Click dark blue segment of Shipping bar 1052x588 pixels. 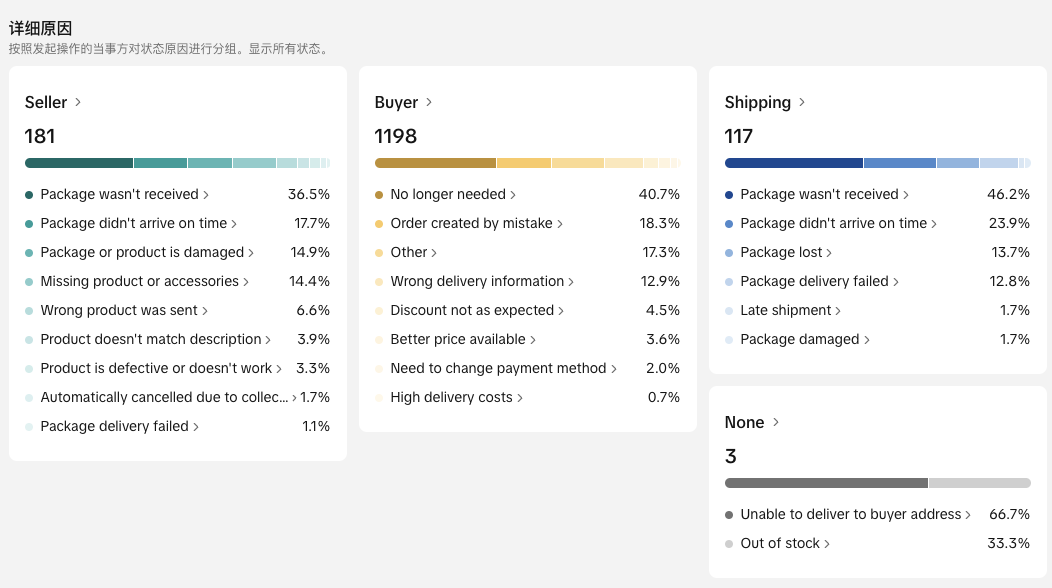(793, 163)
